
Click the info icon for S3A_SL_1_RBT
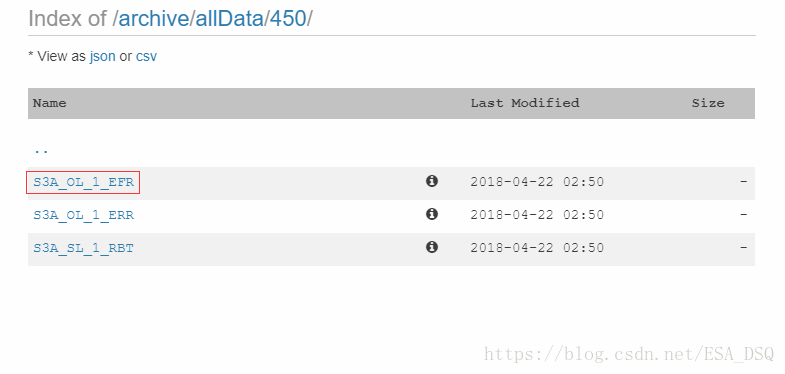pyautogui.click(x=432, y=247)
